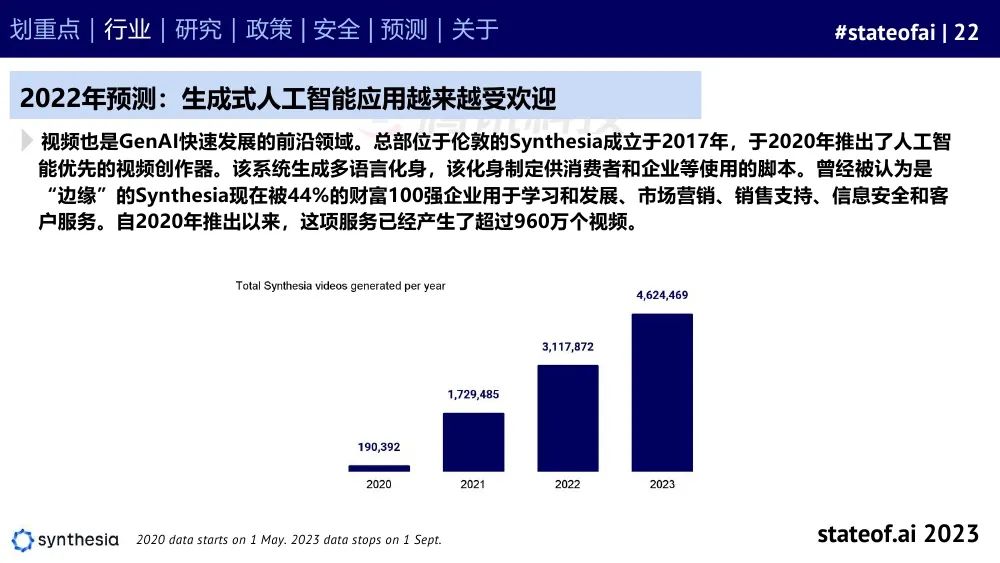
Task: Click the #stateofai | 22 page label
Action: pyautogui.click(x=906, y=32)
